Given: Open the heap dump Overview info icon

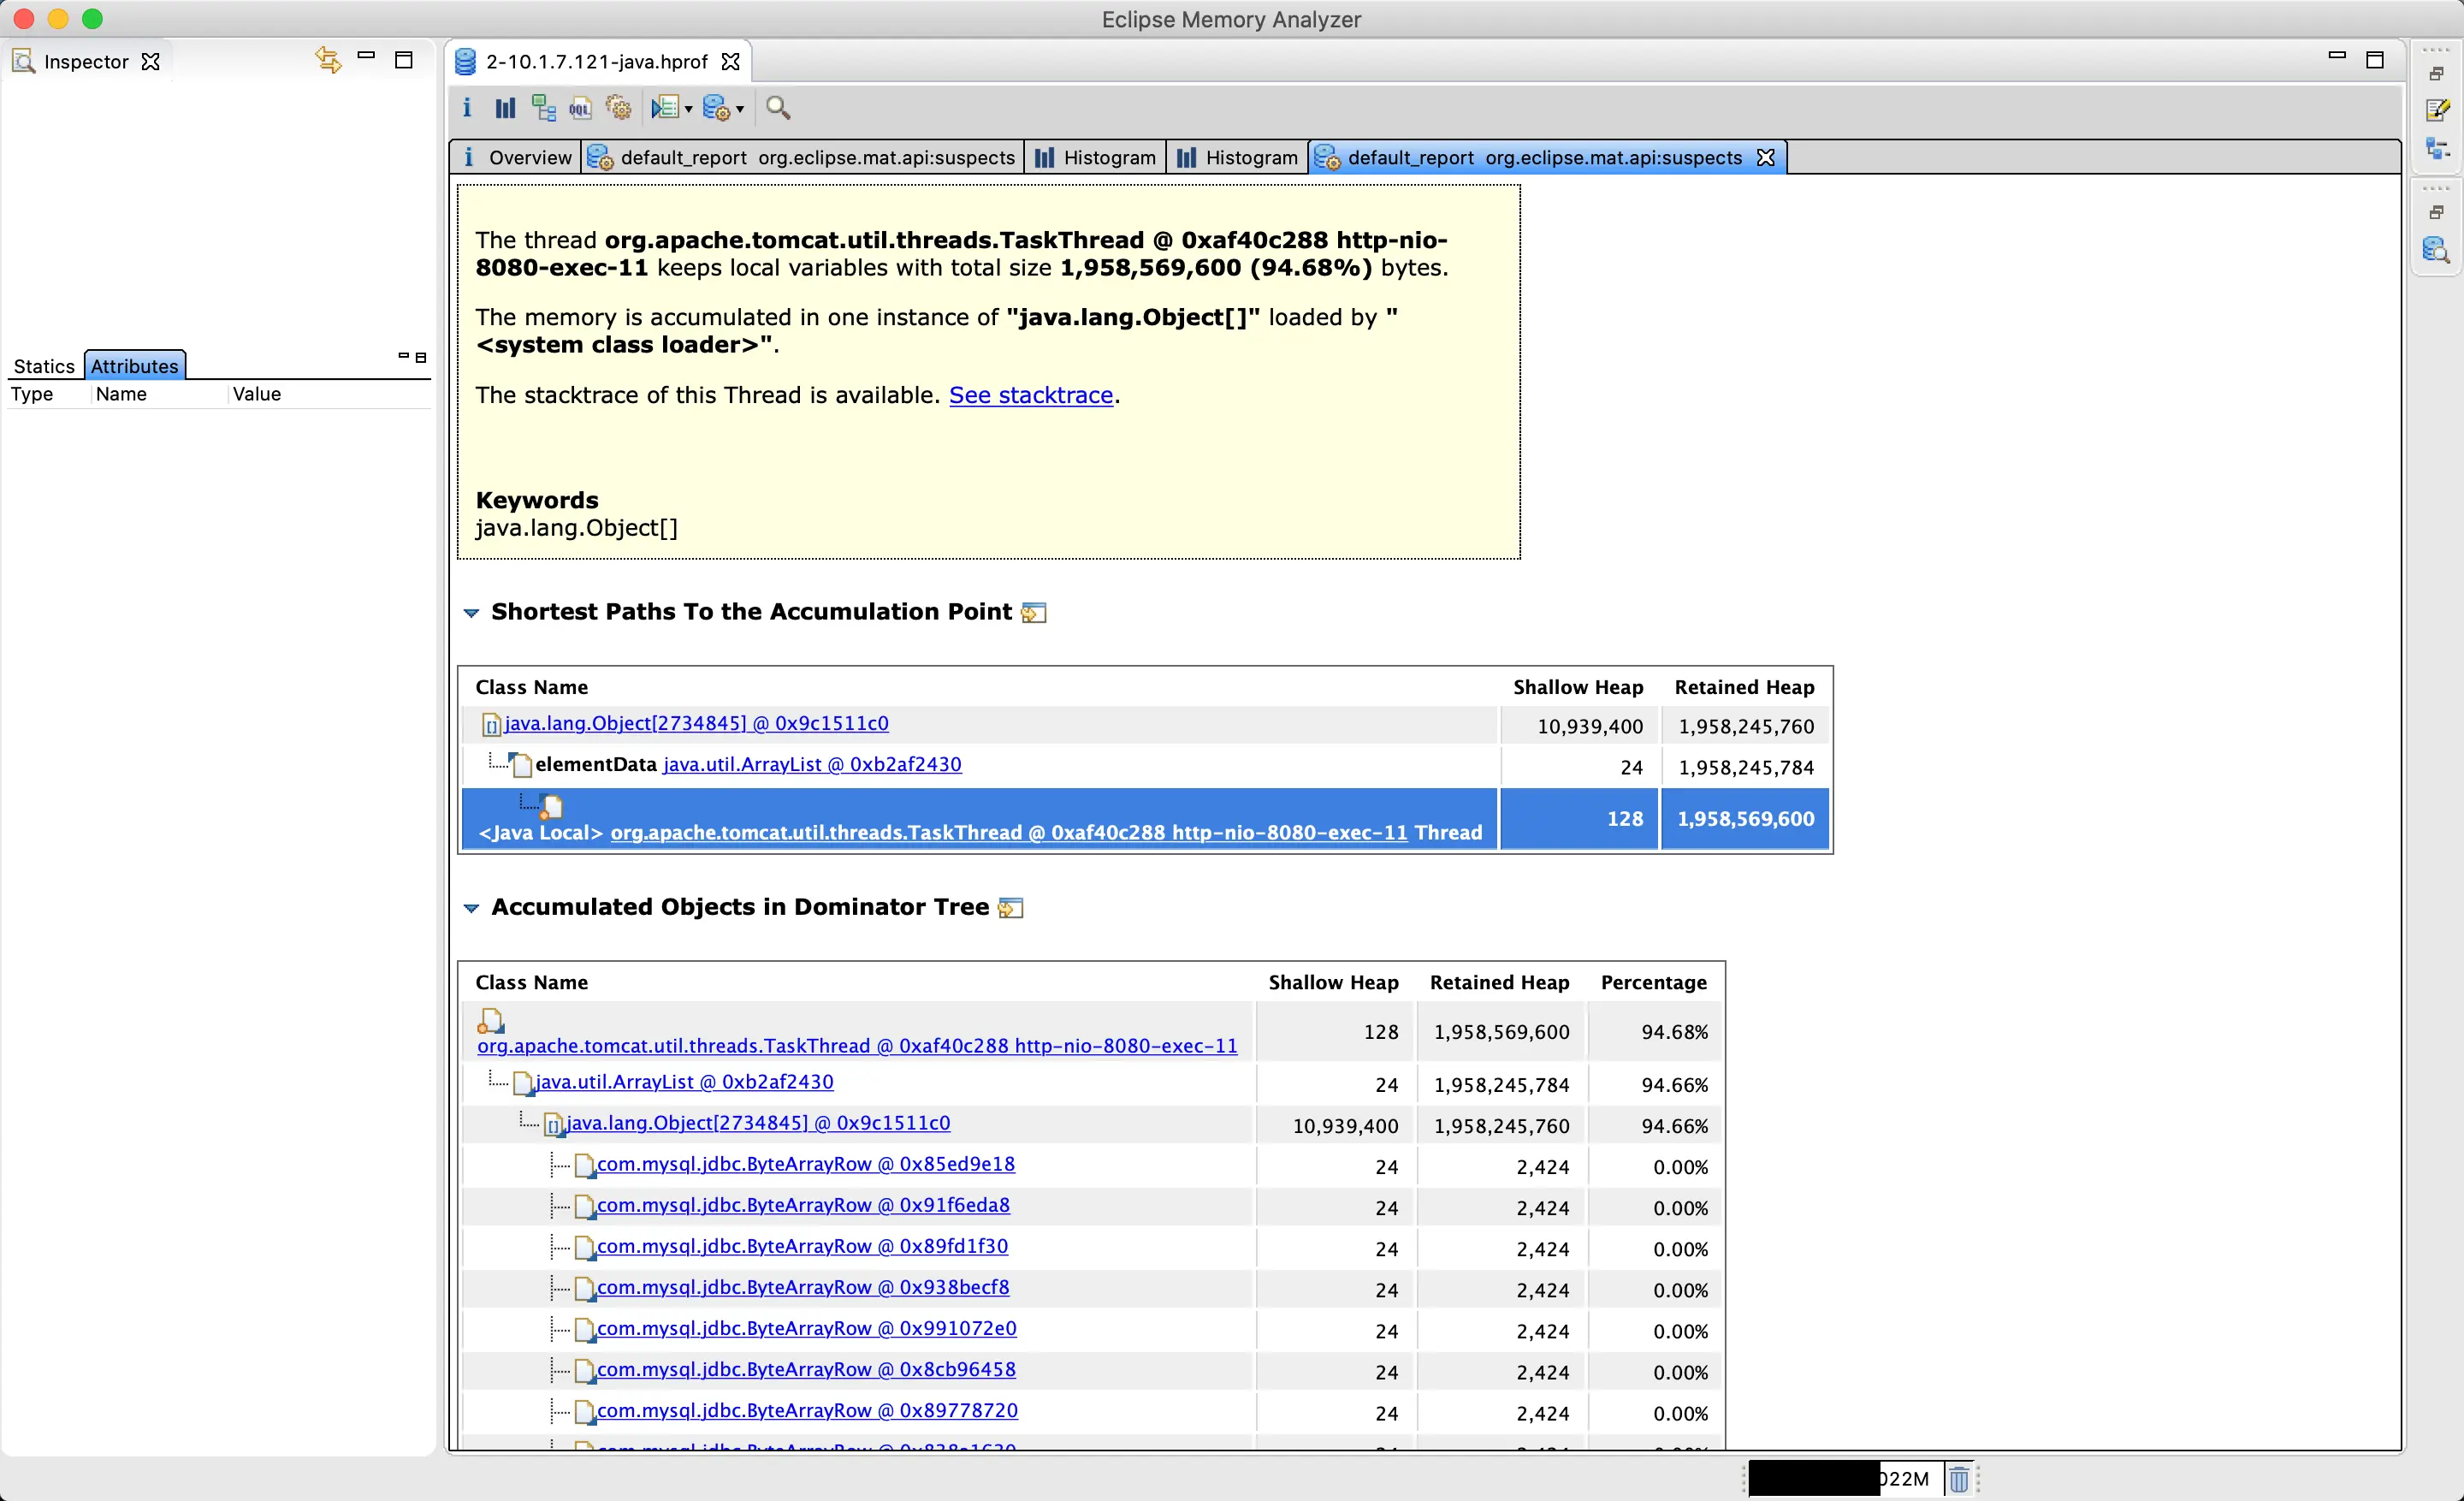Looking at the screenshot, I should click(x=467, y=108).
